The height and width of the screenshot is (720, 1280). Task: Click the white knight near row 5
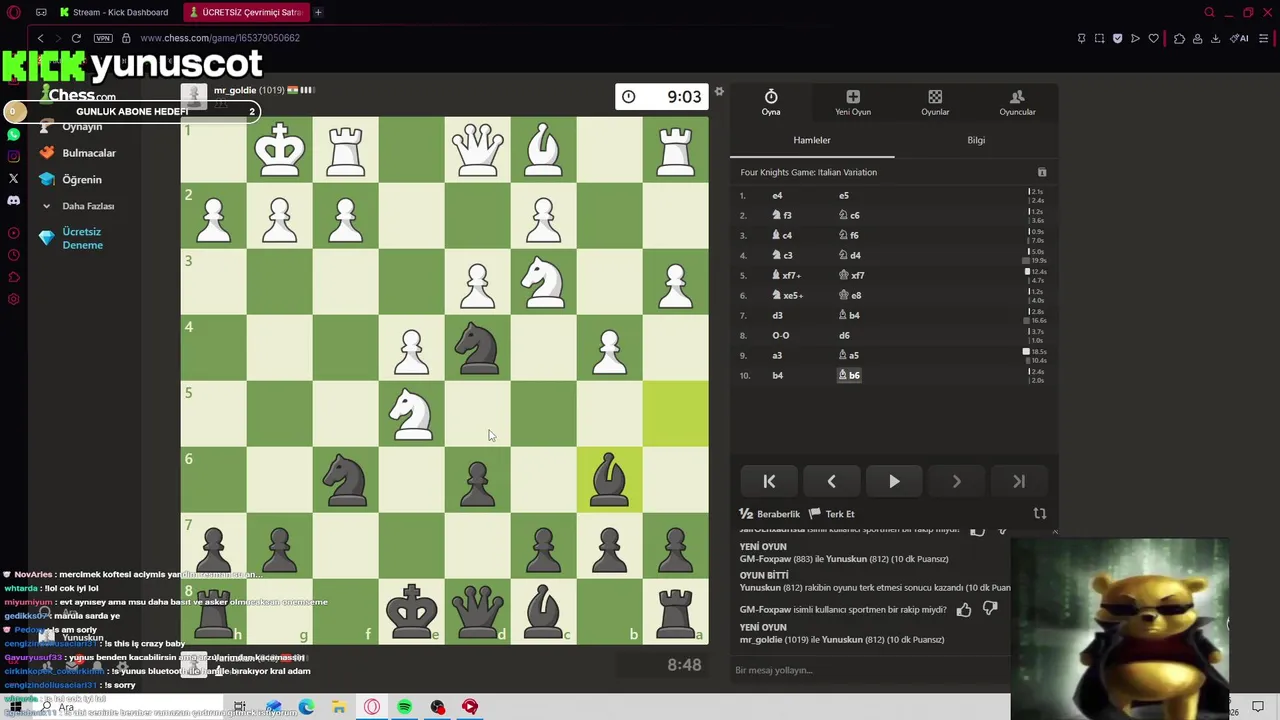411,413
